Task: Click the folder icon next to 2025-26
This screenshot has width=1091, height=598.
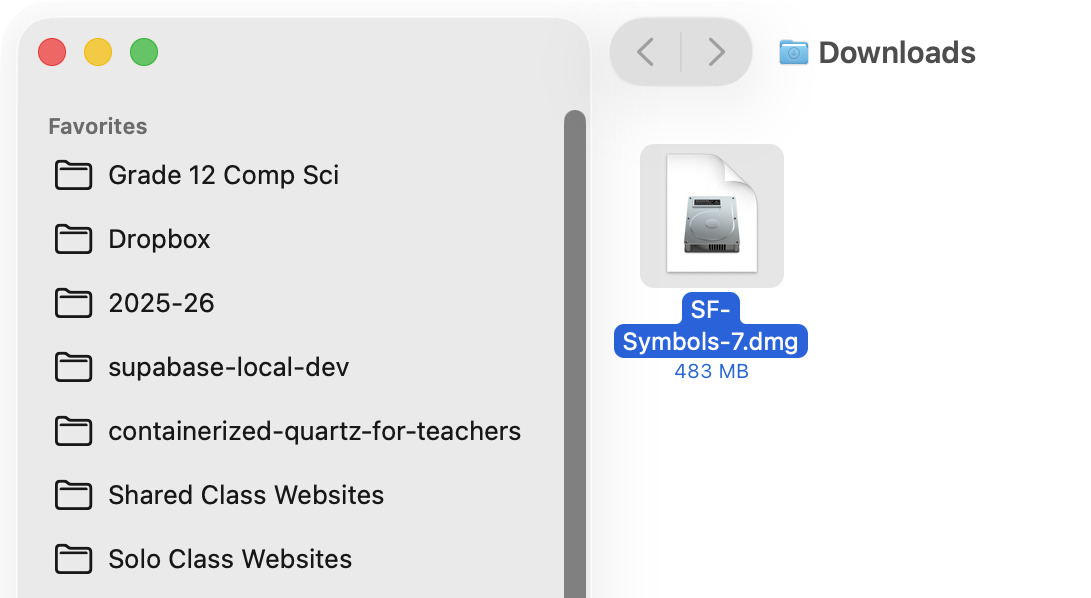Action: pyautogui.click(x=73, y=303)
